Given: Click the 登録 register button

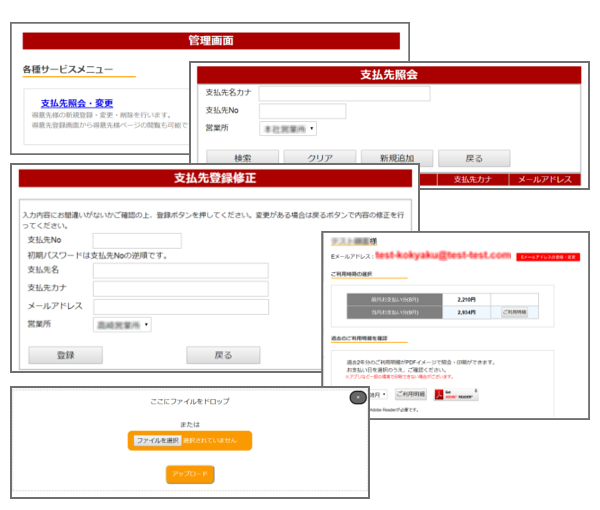Looking at the screenshot, I should click(65, 355).
